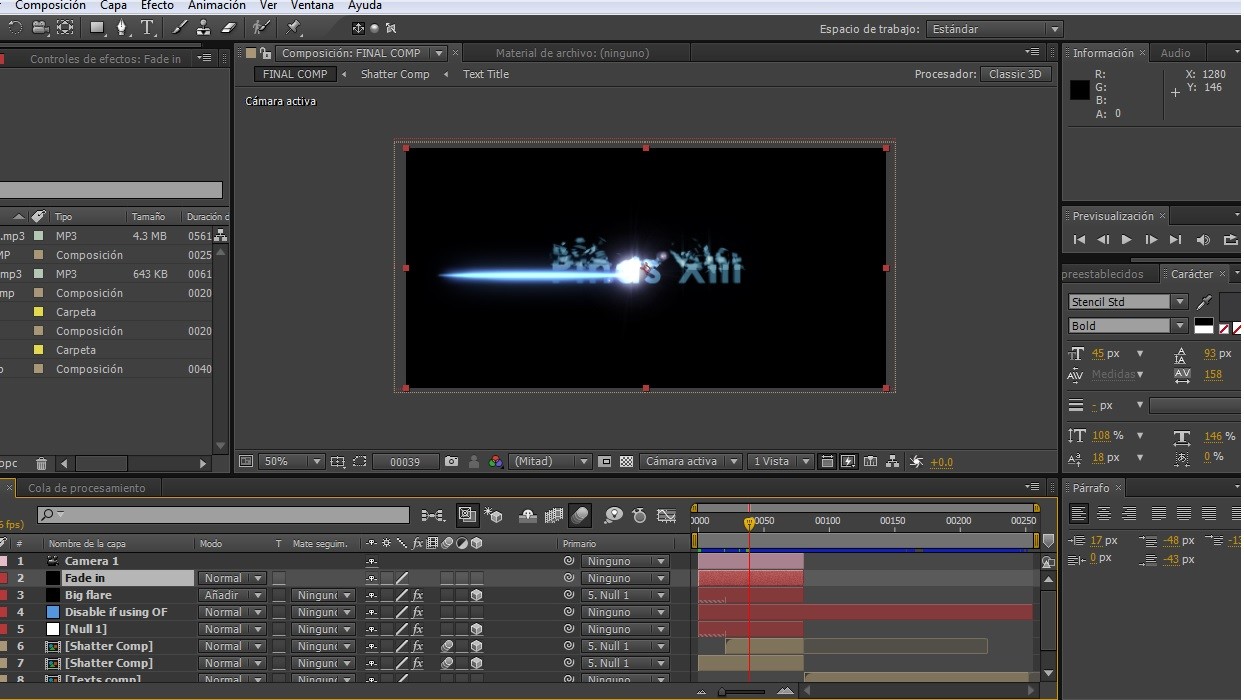Take a snapshot with the camera icon
Viewport: 1244px width, 700px height.
click(x=452, y=462)
